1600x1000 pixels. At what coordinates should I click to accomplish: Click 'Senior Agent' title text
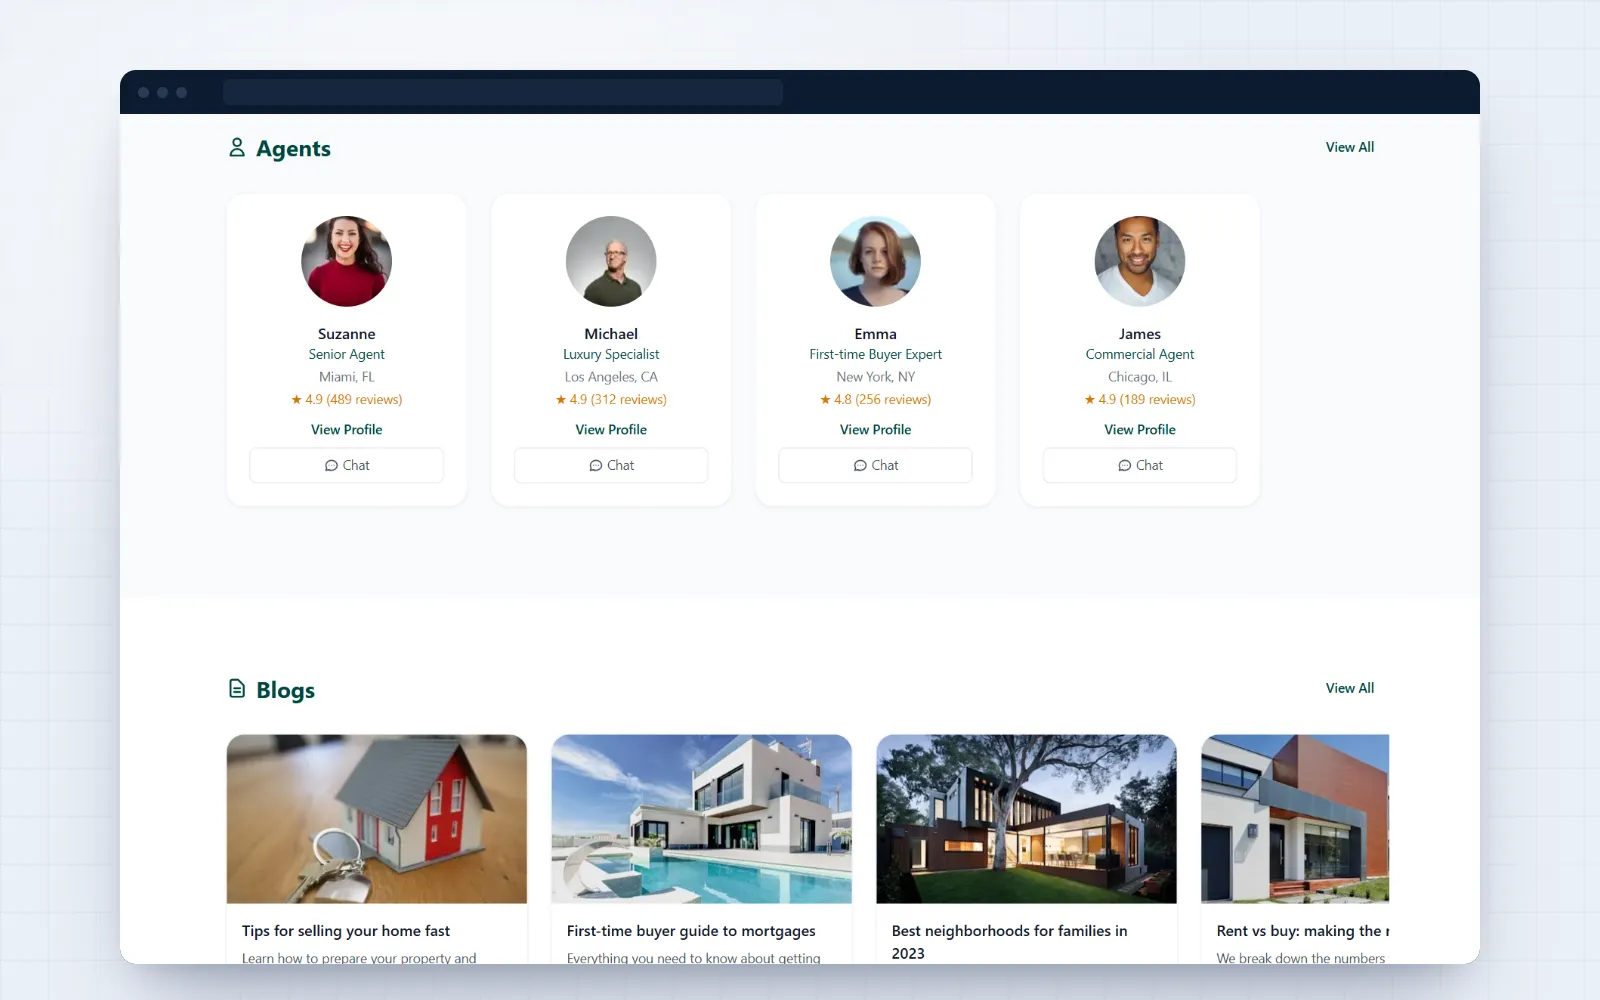[x=346, y=354]
